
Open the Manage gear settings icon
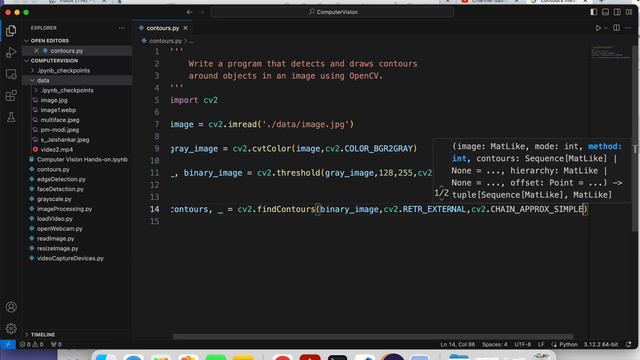11,328
